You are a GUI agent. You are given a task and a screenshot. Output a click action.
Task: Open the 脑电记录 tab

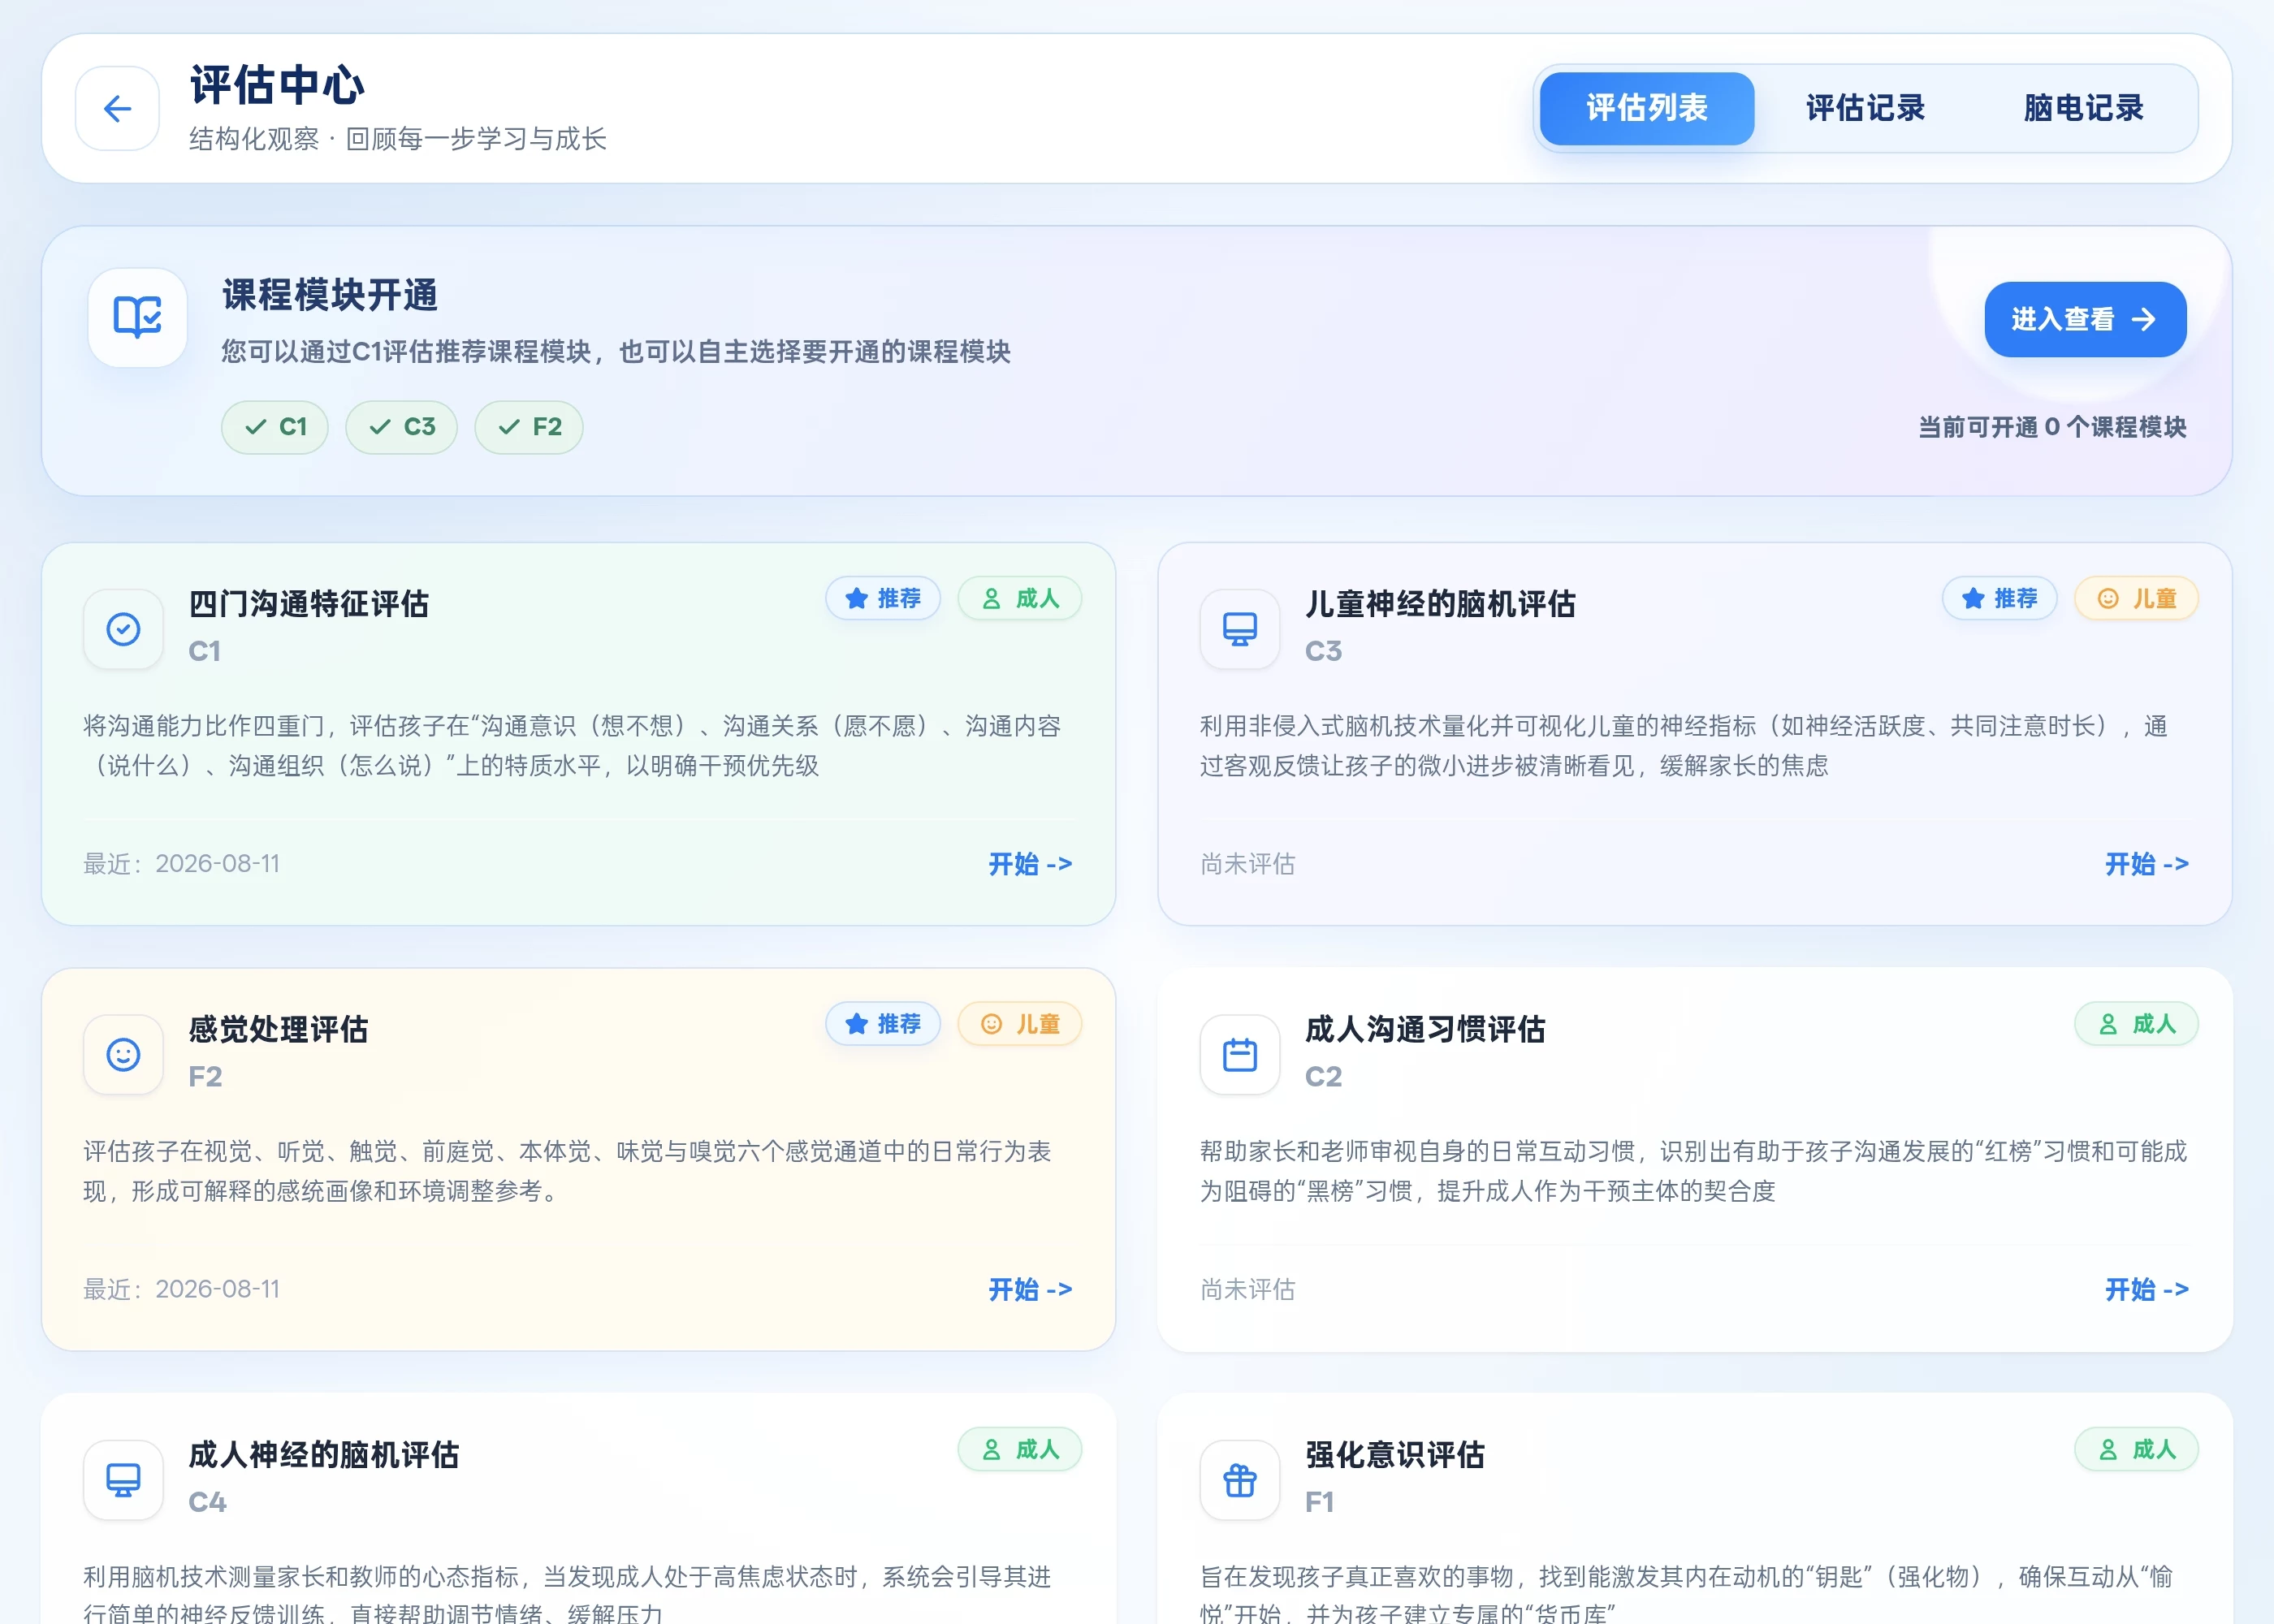(x=2084, y=108)
